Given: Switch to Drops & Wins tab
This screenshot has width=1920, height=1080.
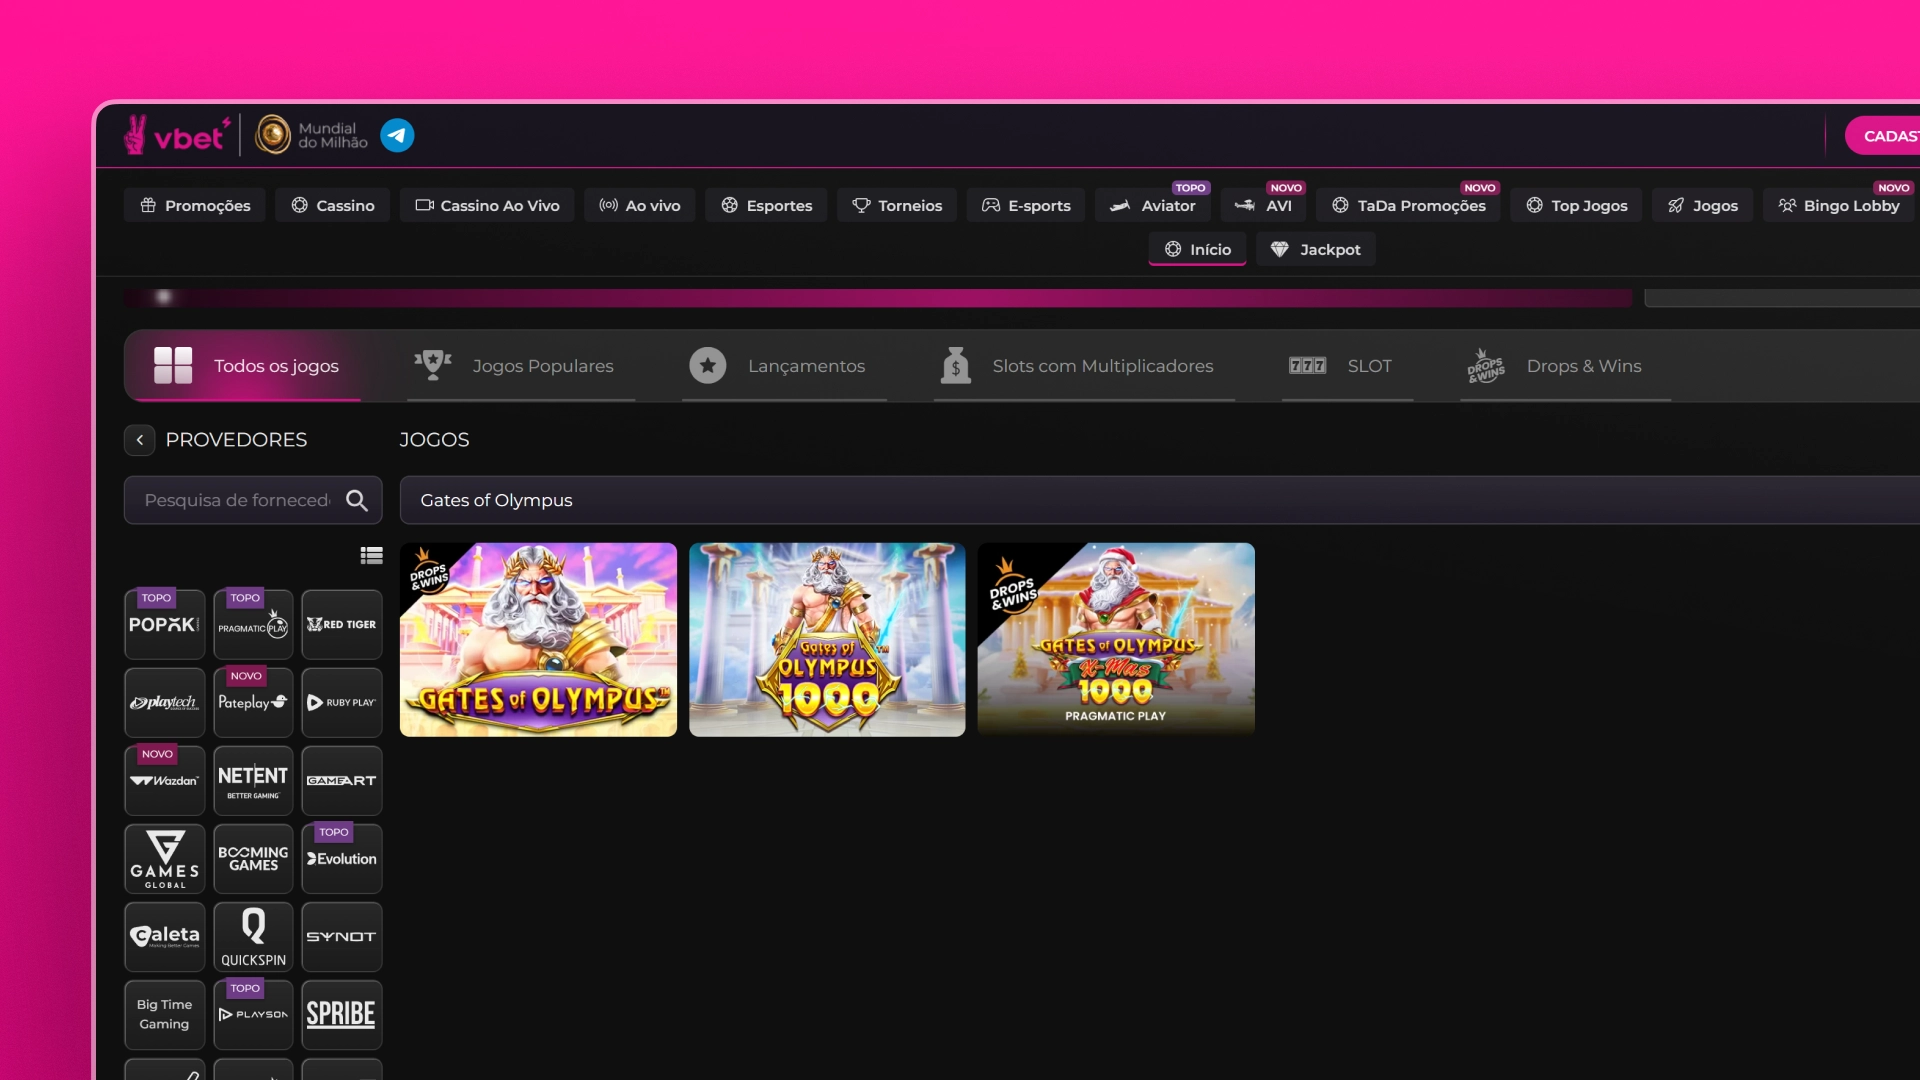Looking at the screenshot, I should [1565, 366].
